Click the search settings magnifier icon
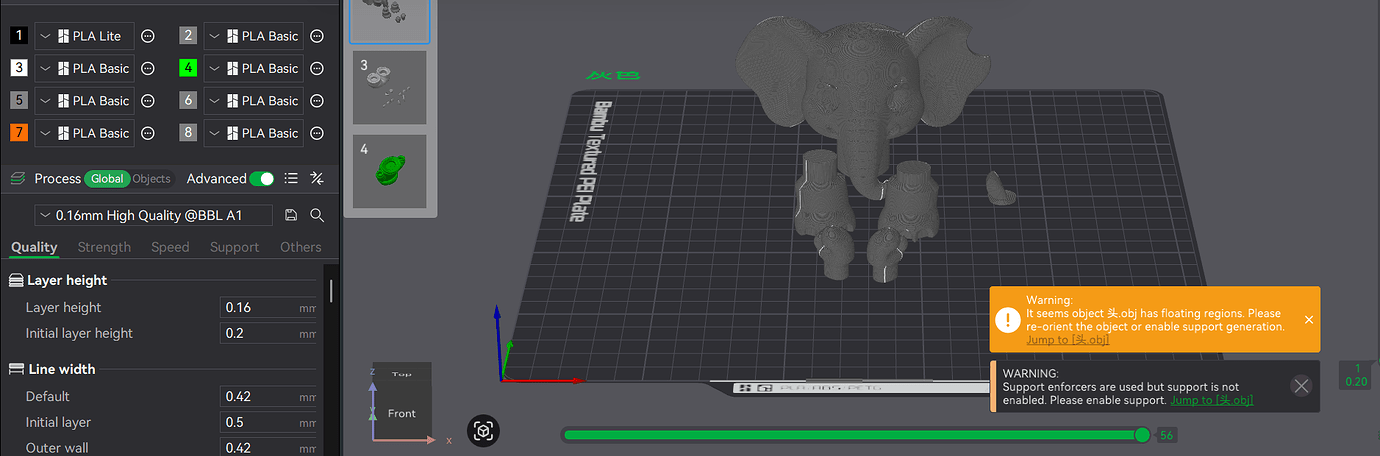The width and height of the screenshot is (1380, 456). point(317,215)
